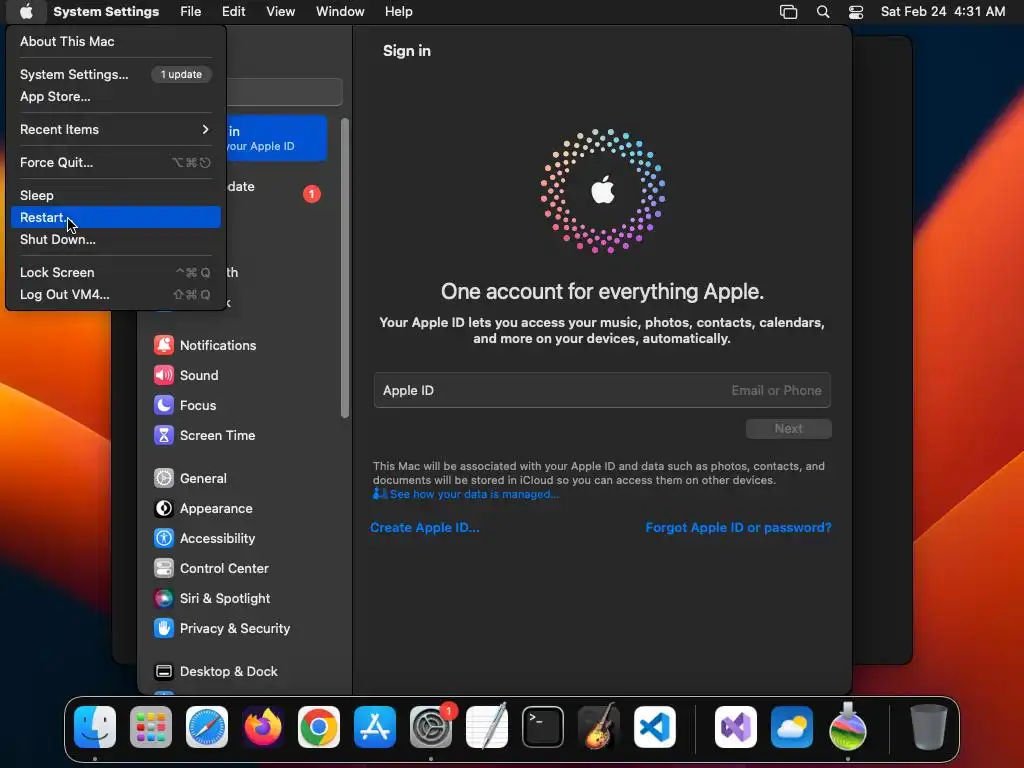Open the Window menu
Image resolution: width=1024 pixels, height=768 pixels.
(340, 12)
